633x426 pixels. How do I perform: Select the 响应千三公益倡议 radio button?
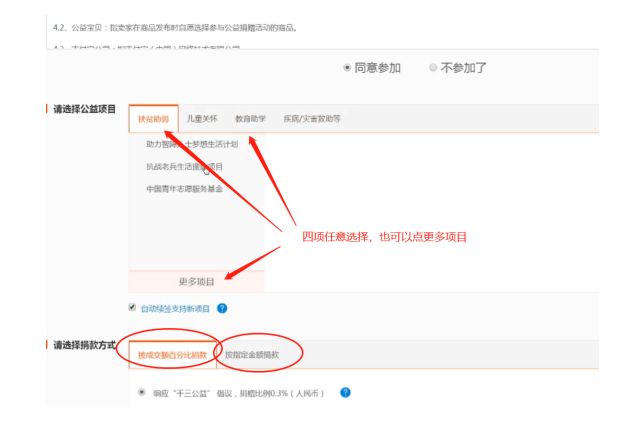140,392
